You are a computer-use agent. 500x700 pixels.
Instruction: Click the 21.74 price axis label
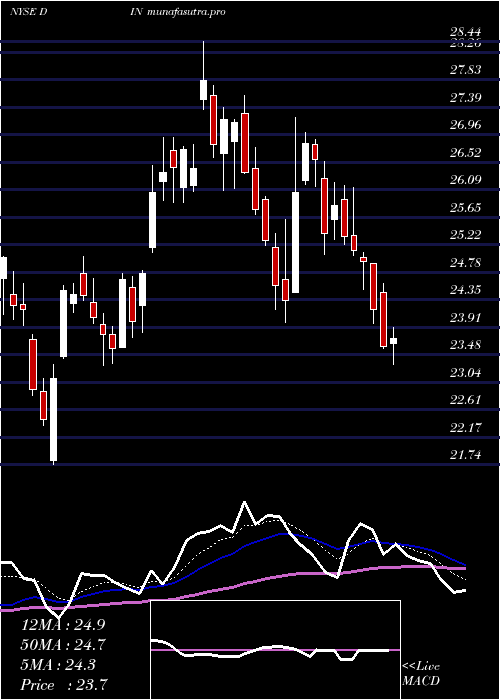coord(466,455)
